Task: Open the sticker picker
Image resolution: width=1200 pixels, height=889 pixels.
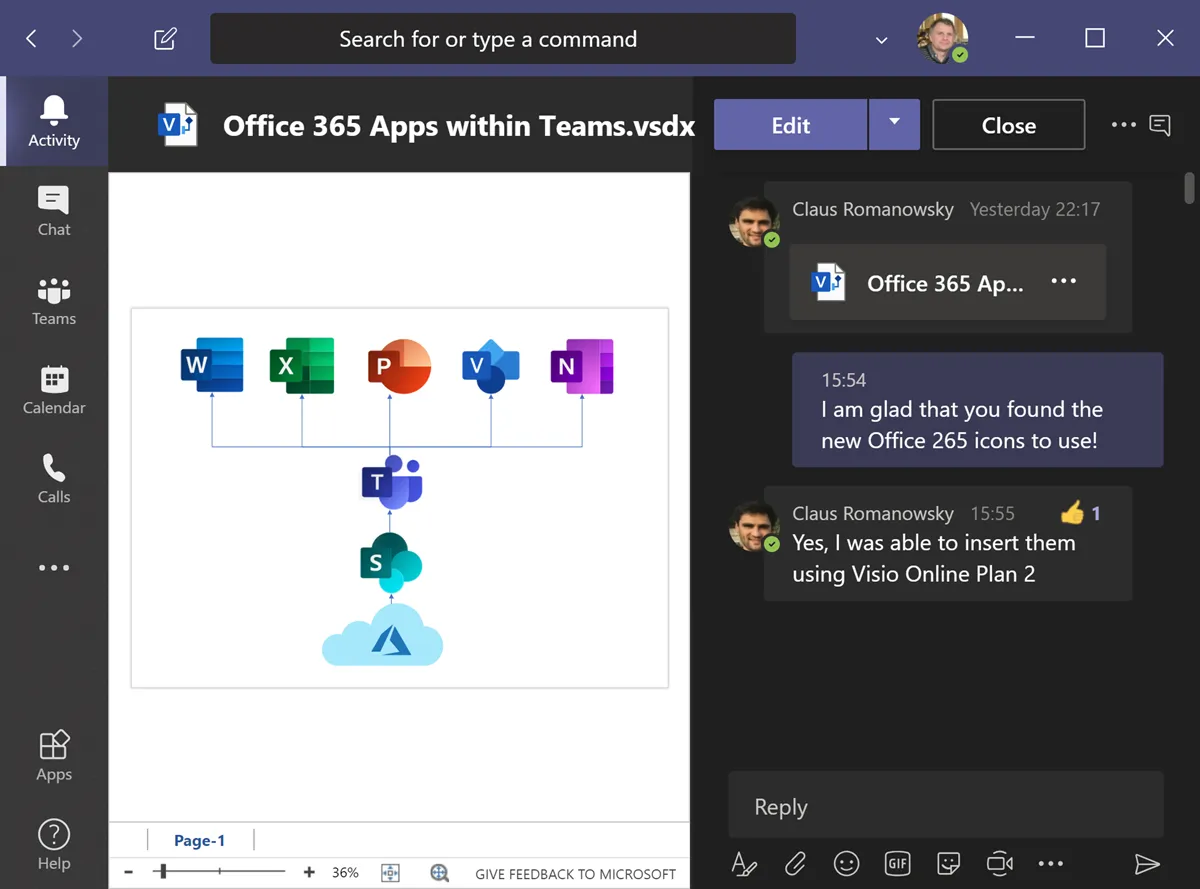Action: 948,863
